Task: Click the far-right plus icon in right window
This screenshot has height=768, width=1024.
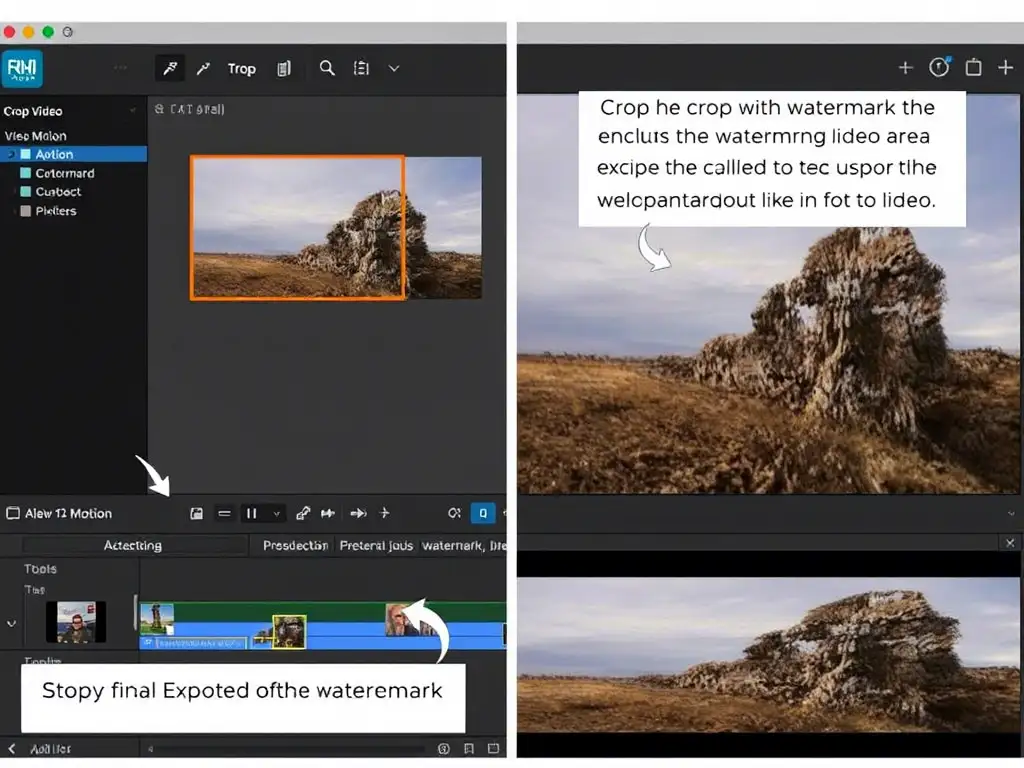Action: click(x=1006, y=67)
